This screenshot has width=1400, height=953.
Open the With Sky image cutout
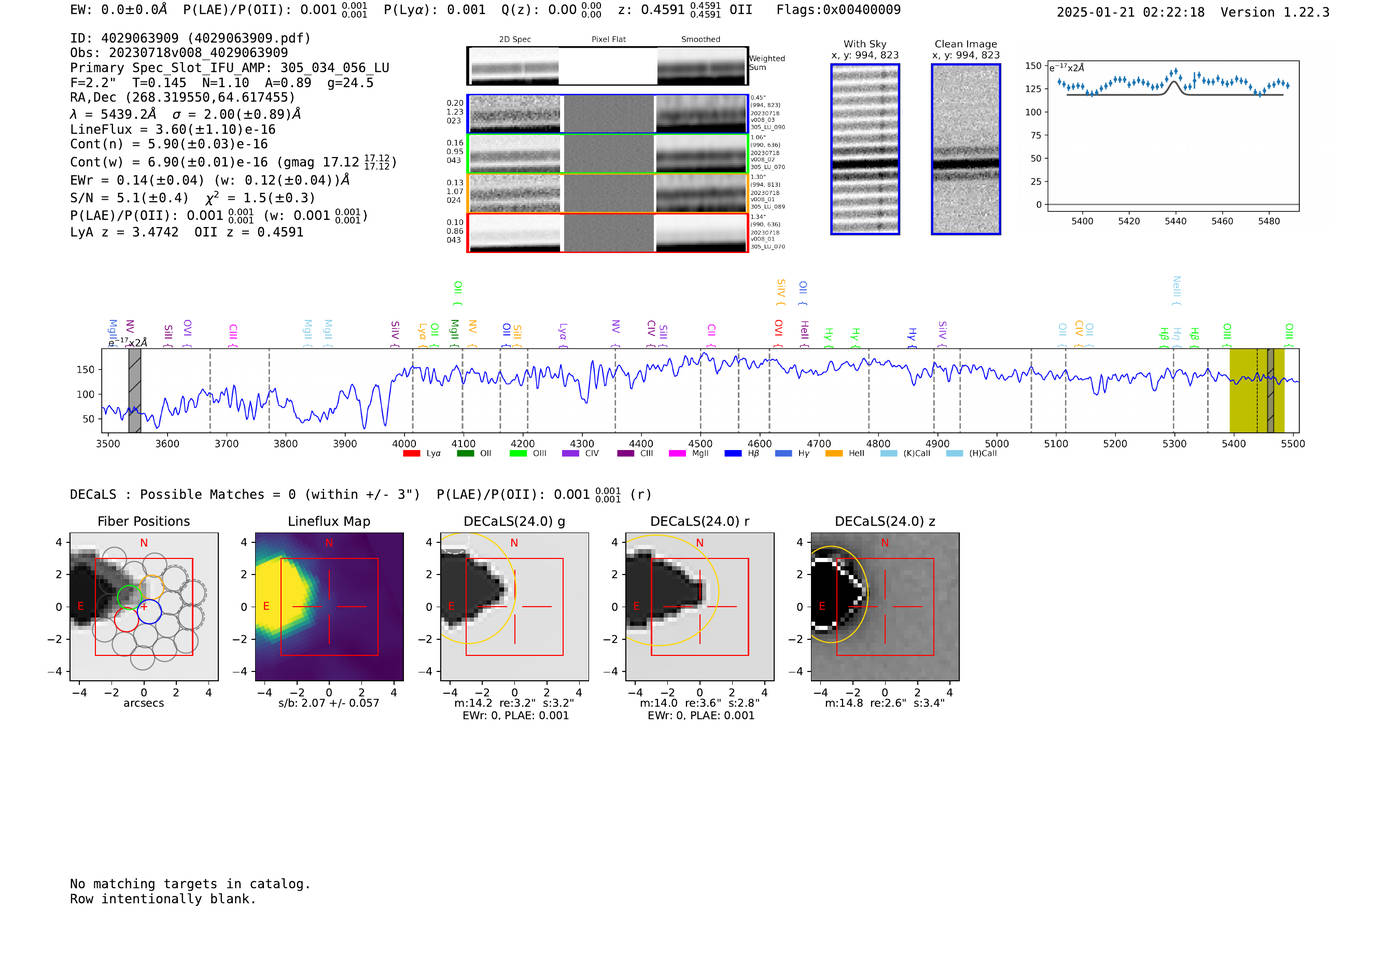click(x=865, y=149)
